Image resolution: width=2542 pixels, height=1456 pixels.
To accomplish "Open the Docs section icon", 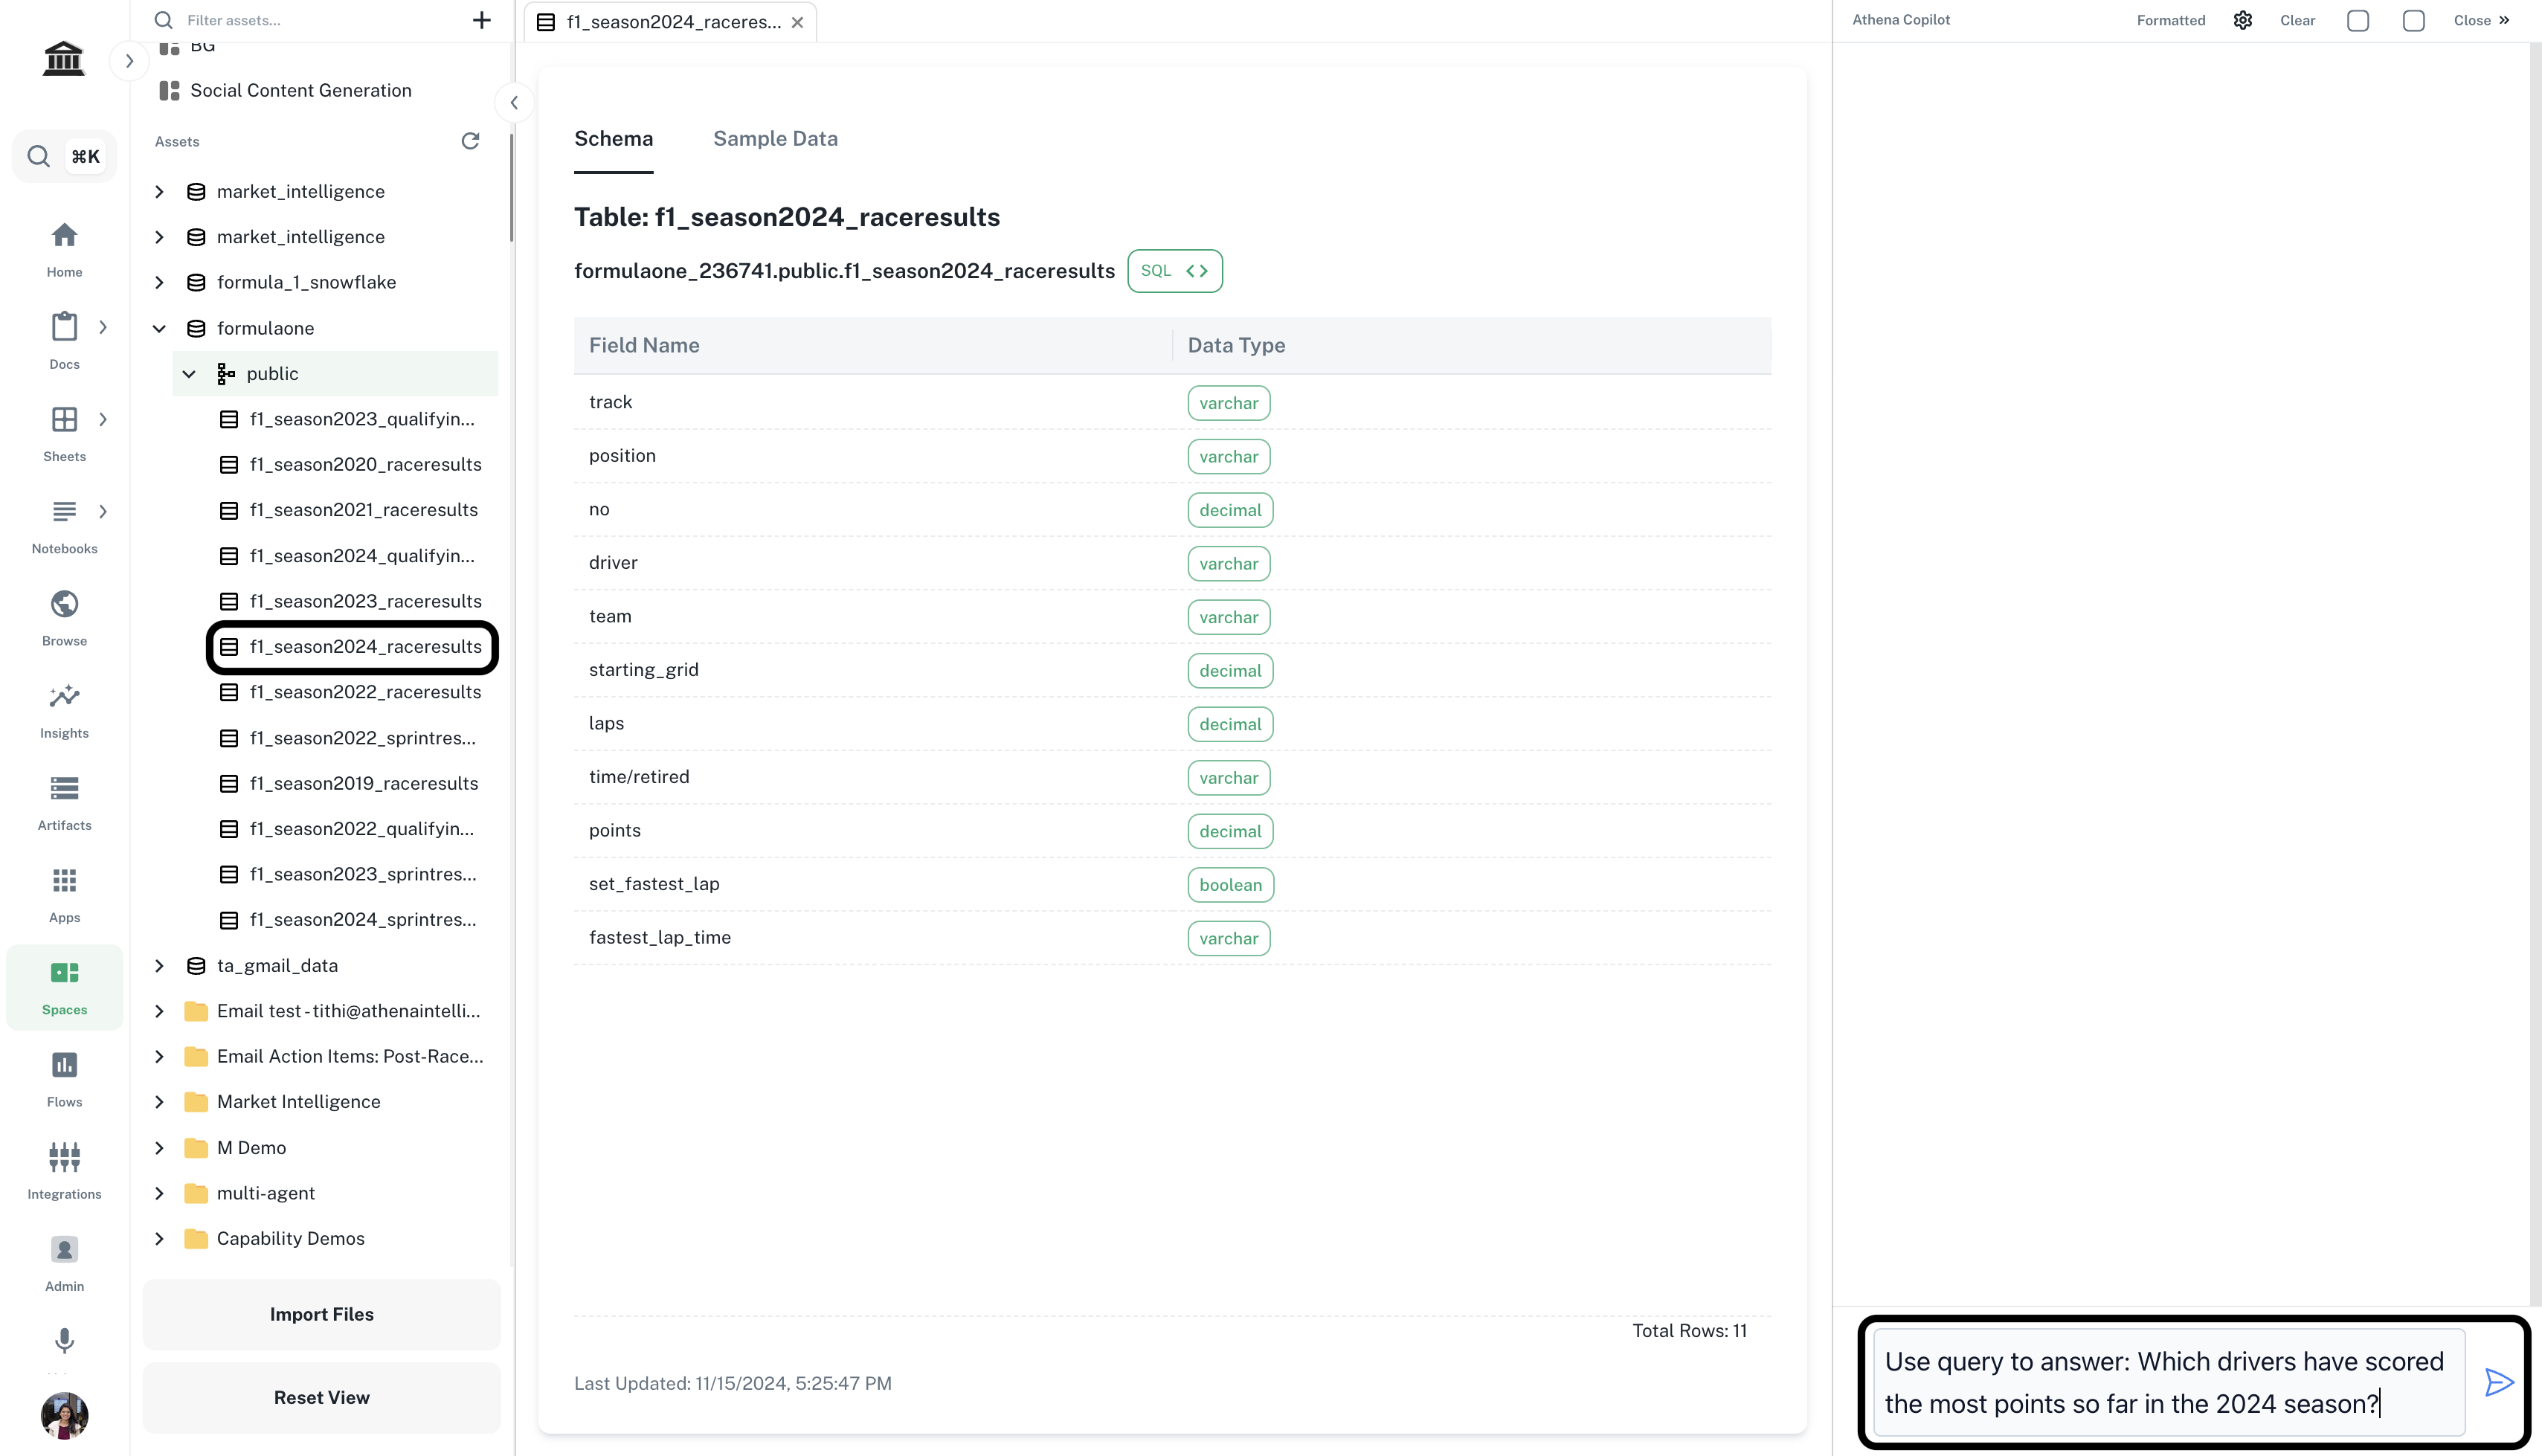I will click(64, 327).
